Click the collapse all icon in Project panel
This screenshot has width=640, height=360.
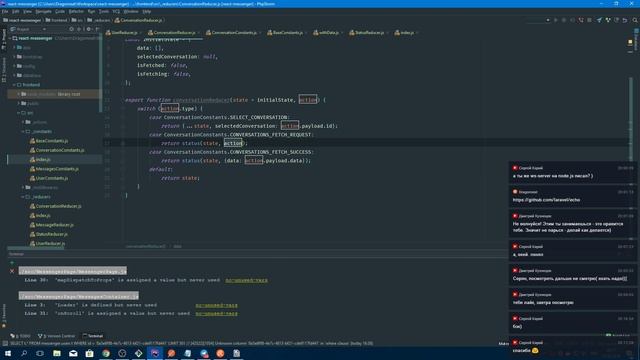[80, 29]
